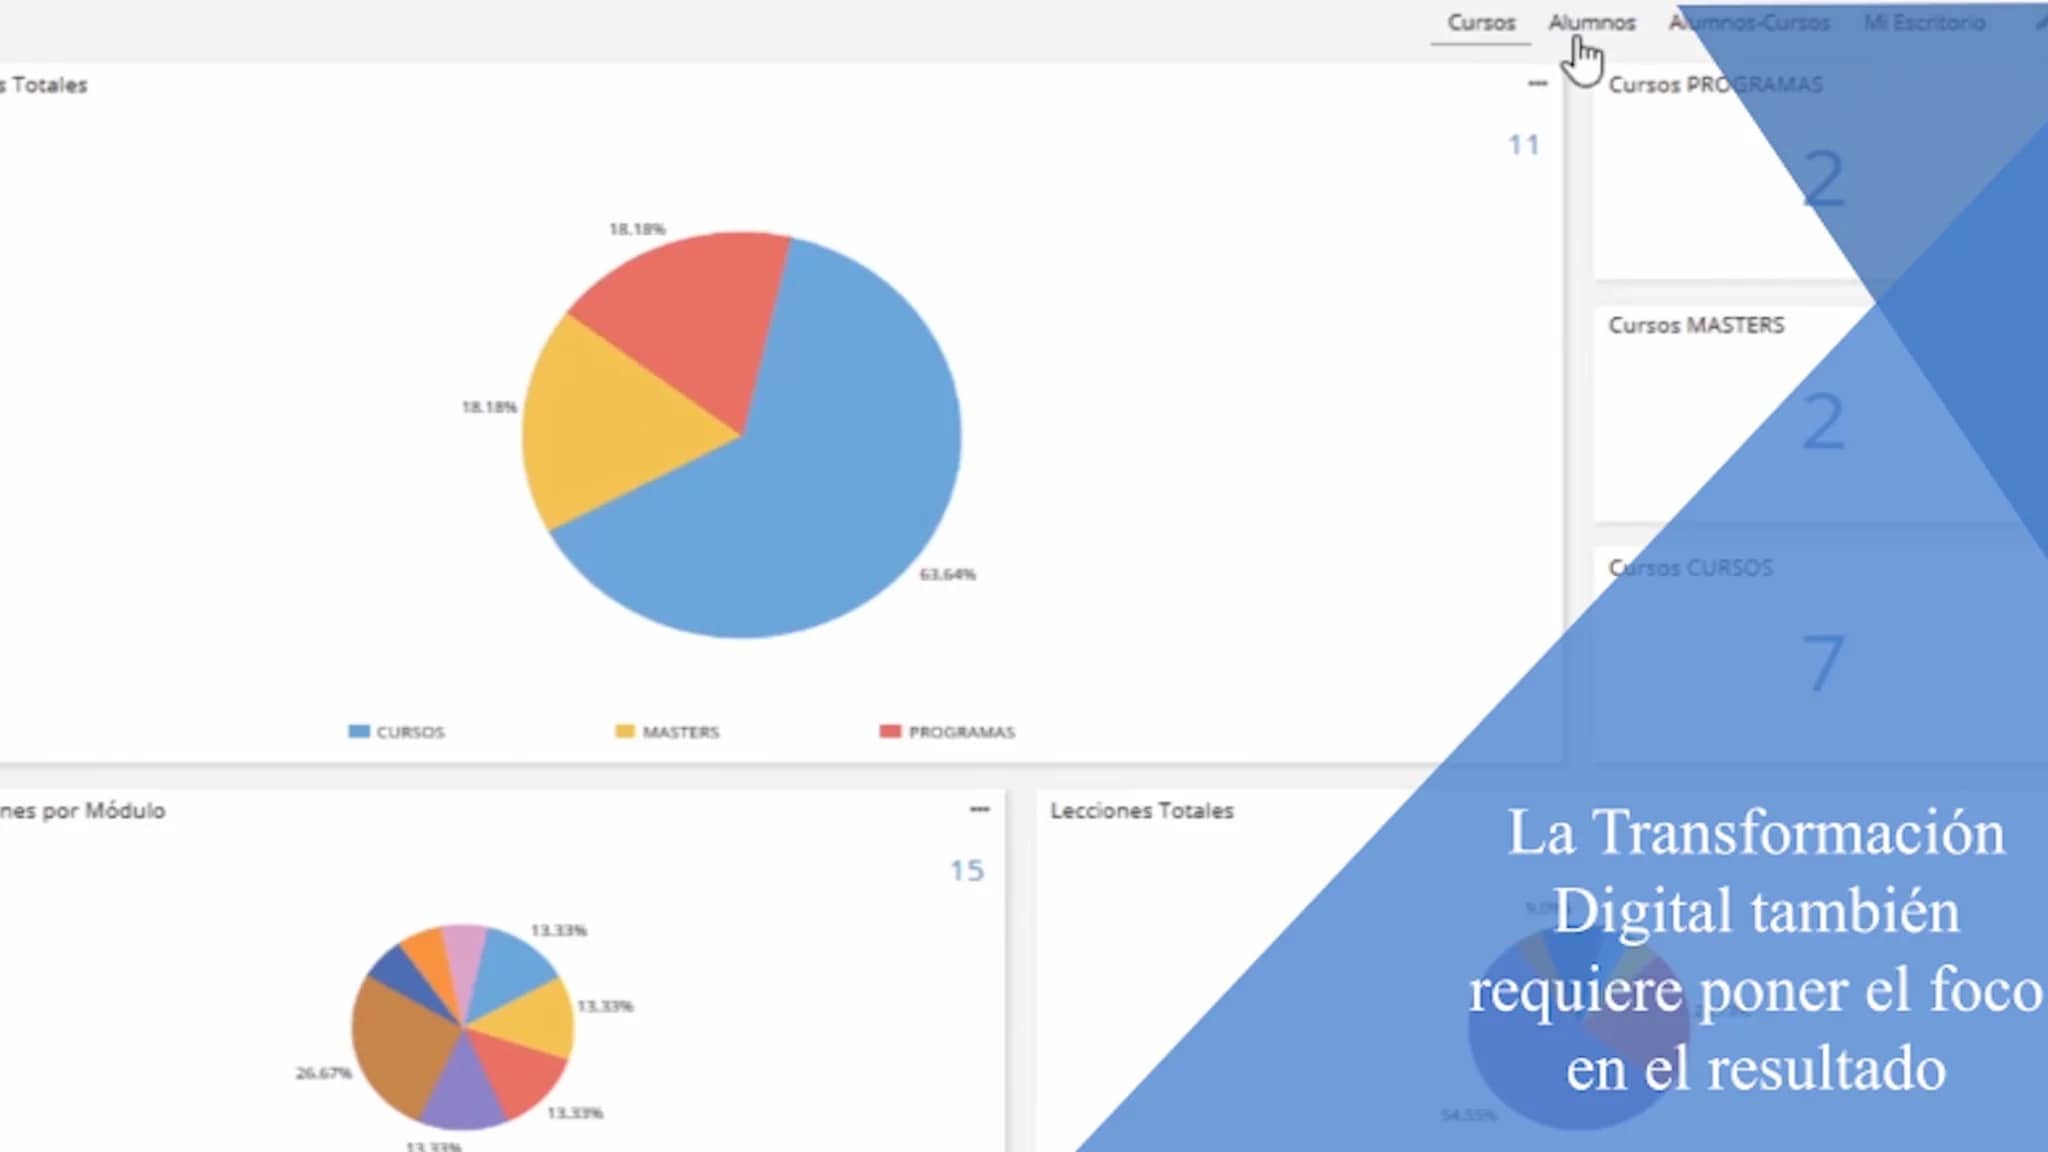
Task: Click the blue CURSOS legend color square
Action: 359,732
